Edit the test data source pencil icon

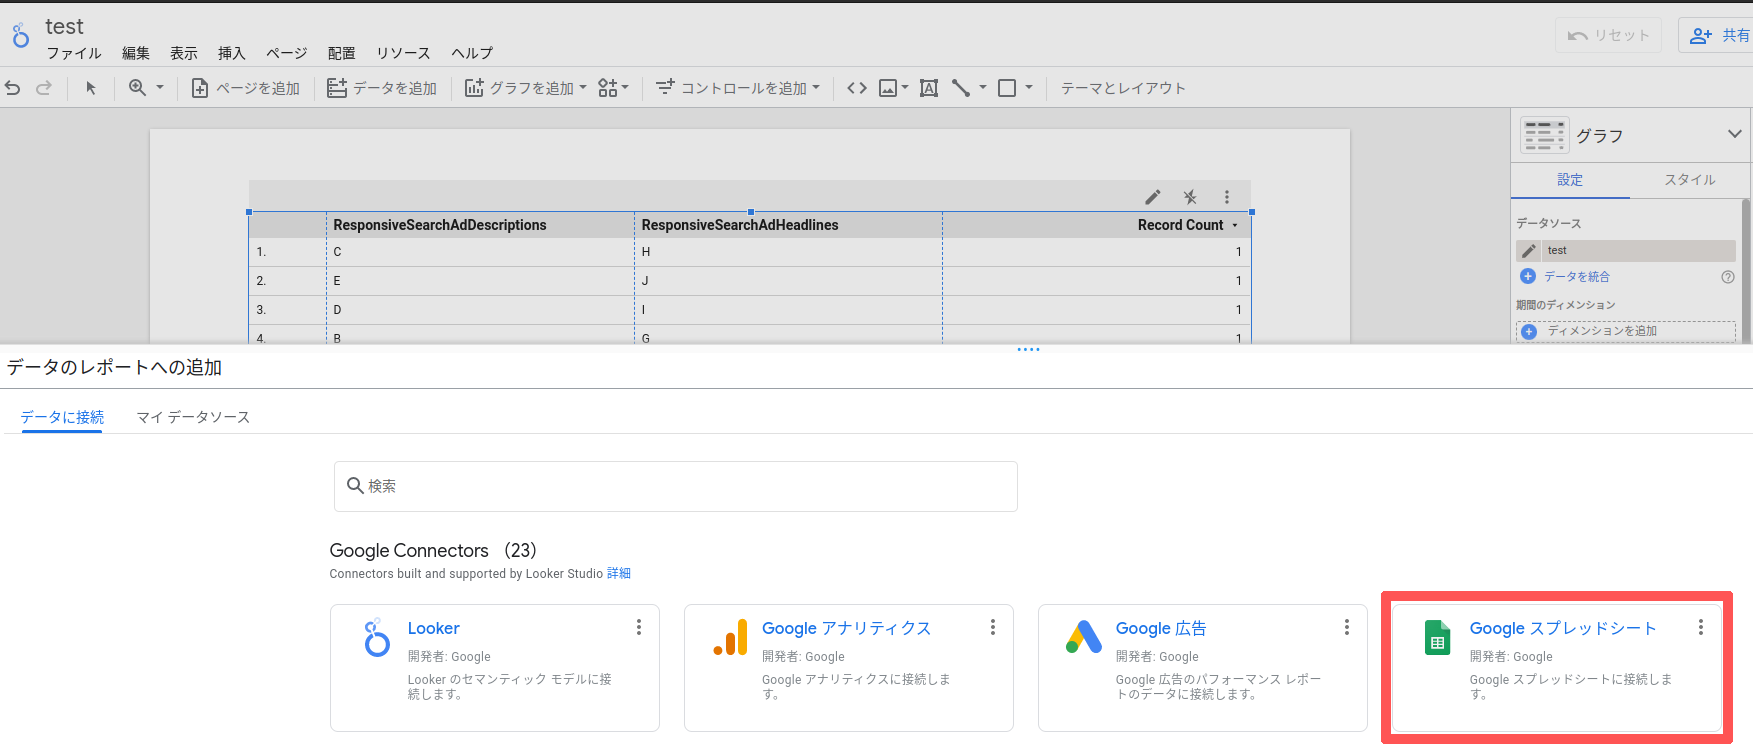click(x=1529, y=251)
